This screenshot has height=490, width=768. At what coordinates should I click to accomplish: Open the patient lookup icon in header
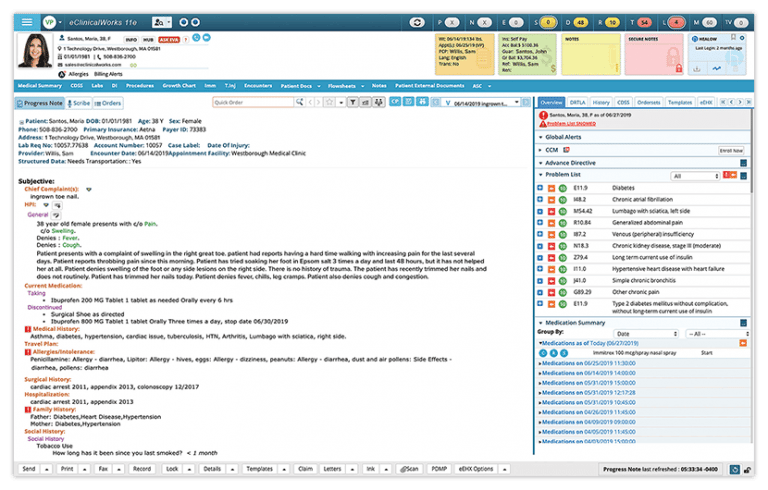[x=159, y=22]
